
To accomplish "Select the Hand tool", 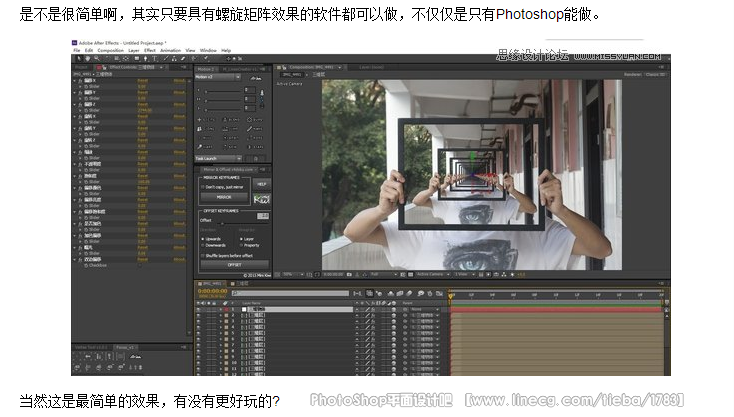I will click(88, 59).
